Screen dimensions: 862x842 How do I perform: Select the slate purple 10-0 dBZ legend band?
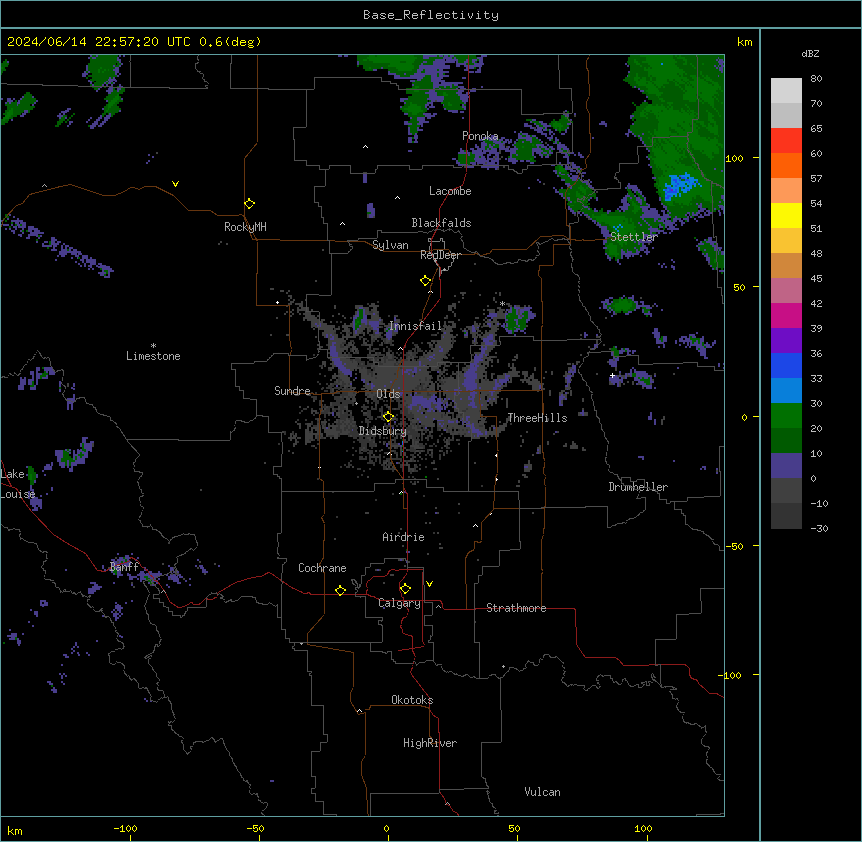coord(786,466)
